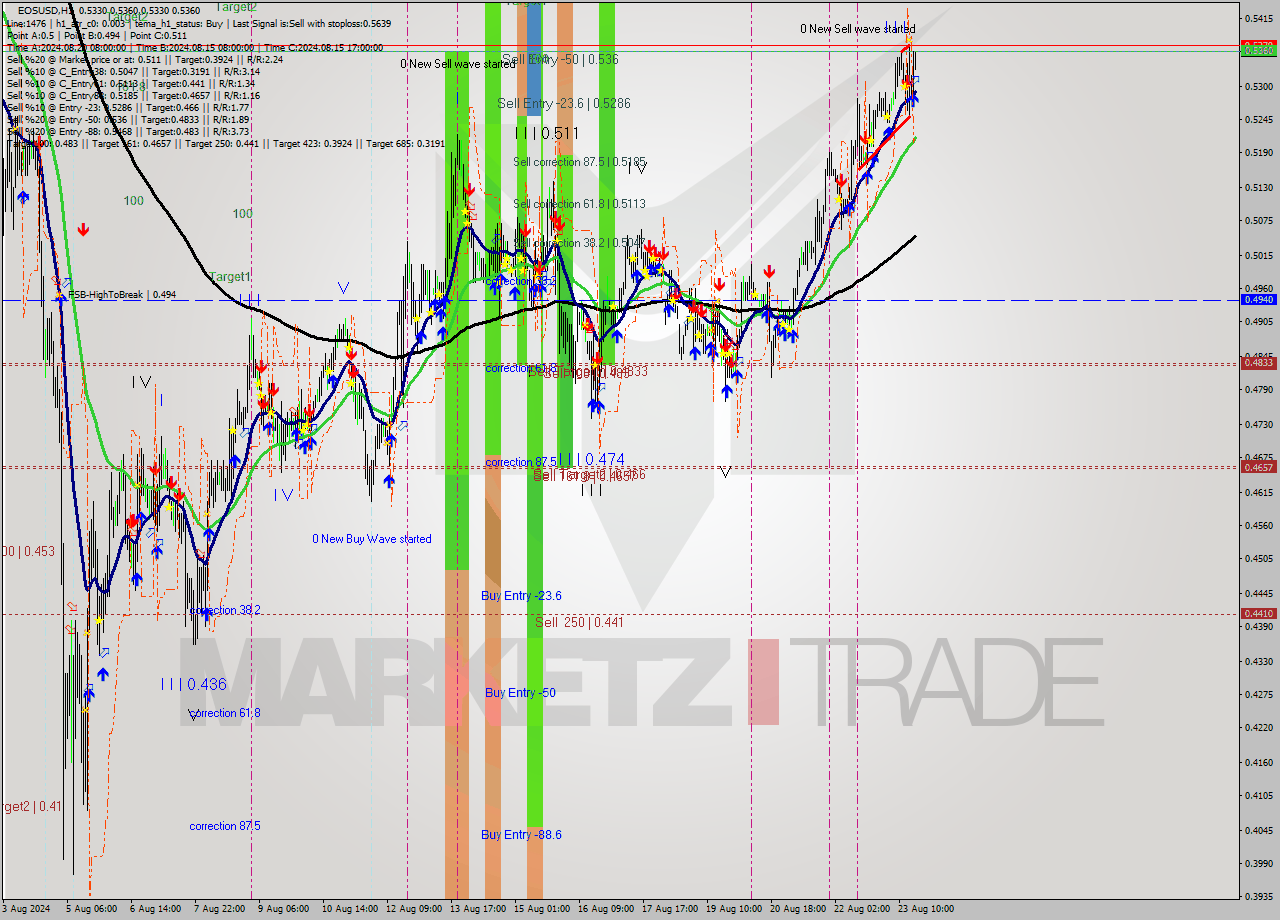Click the green 'Target1' label
Image resolution: width=1280 pixels, height=920 pixels.
click(x=230, y=276)
